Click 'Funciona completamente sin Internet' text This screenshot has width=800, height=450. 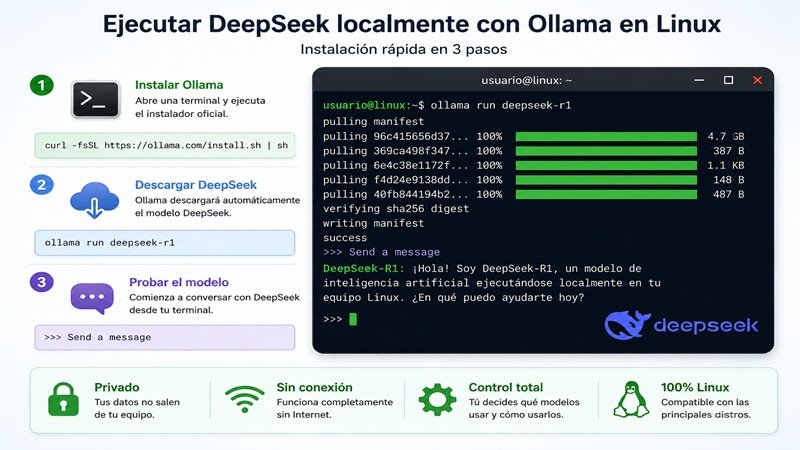click(x=335, y=408)
